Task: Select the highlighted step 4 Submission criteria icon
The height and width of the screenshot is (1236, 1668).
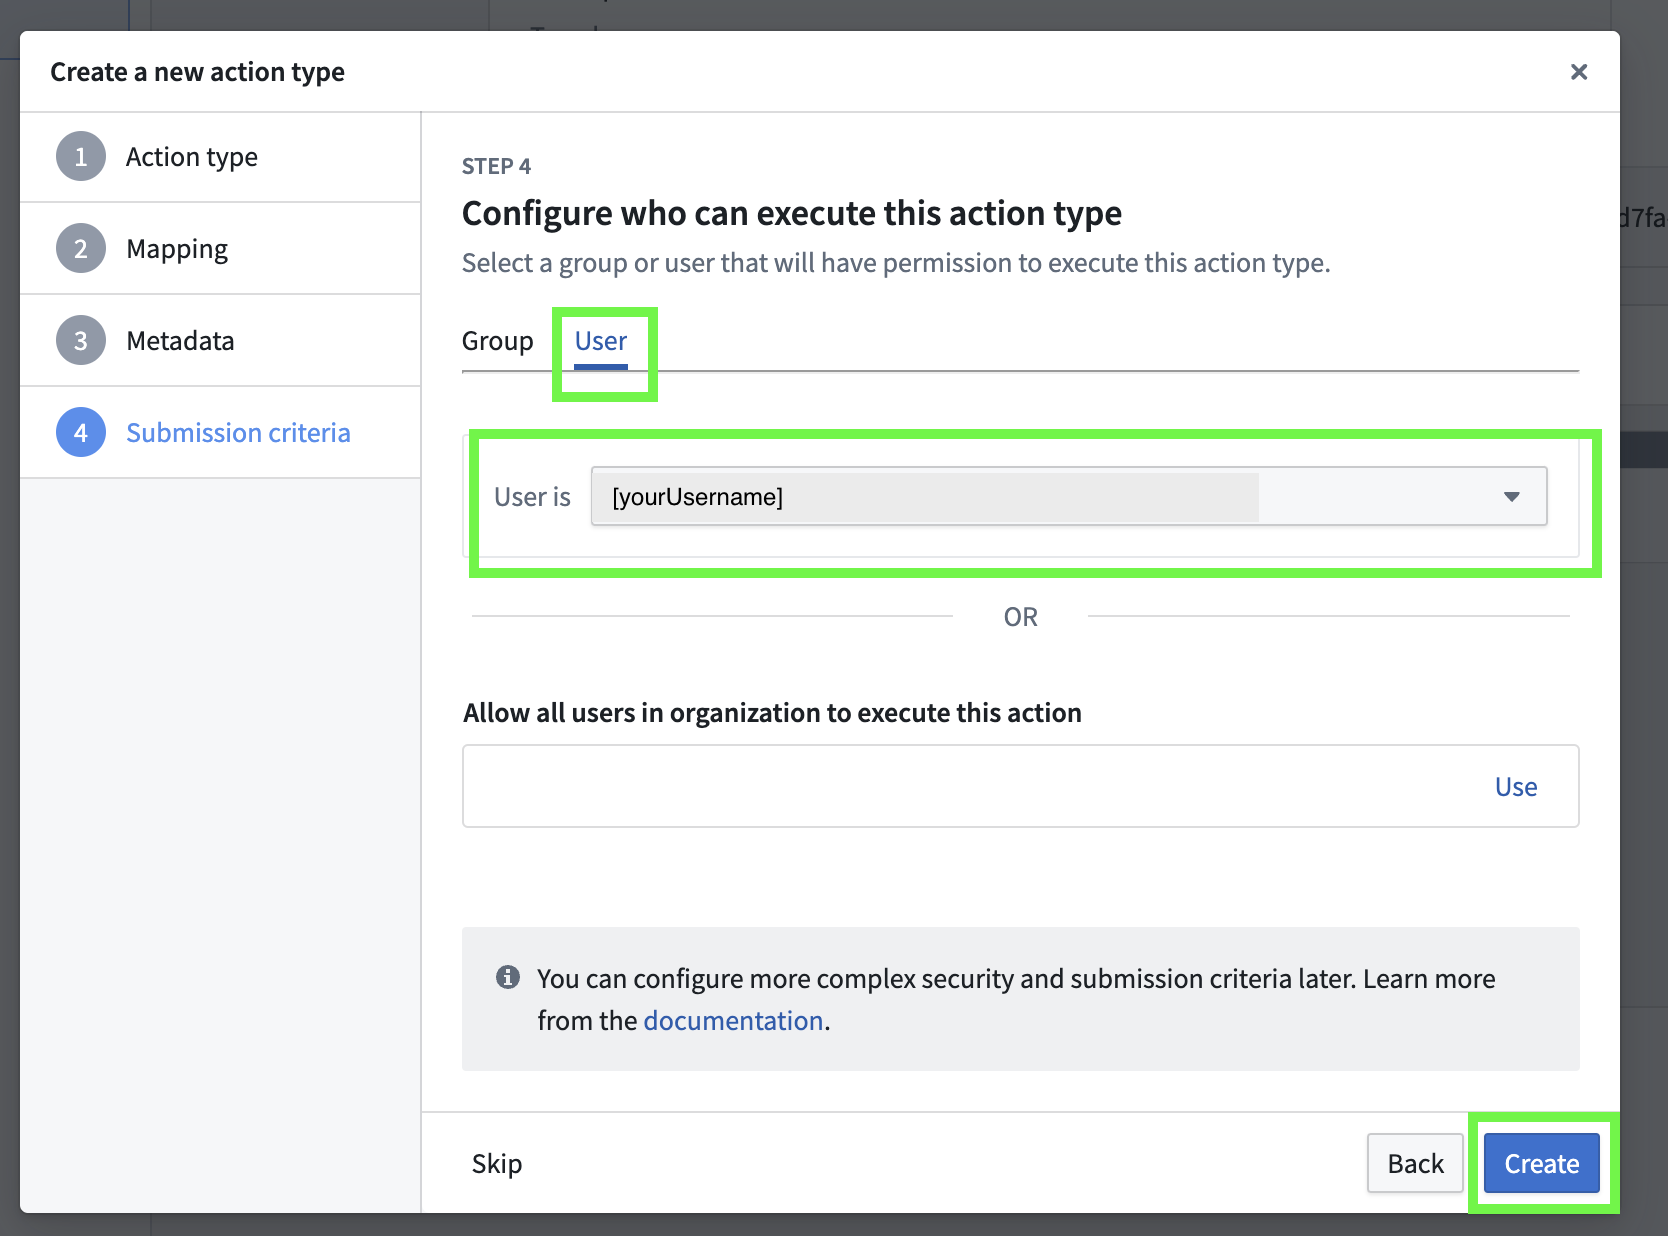Action: point(80,432)
